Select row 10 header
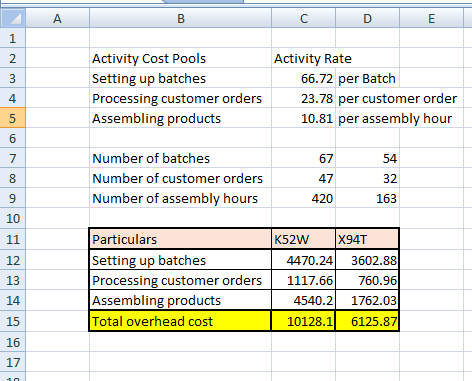This screenshot has width=472, height=381. pos(13,218)
